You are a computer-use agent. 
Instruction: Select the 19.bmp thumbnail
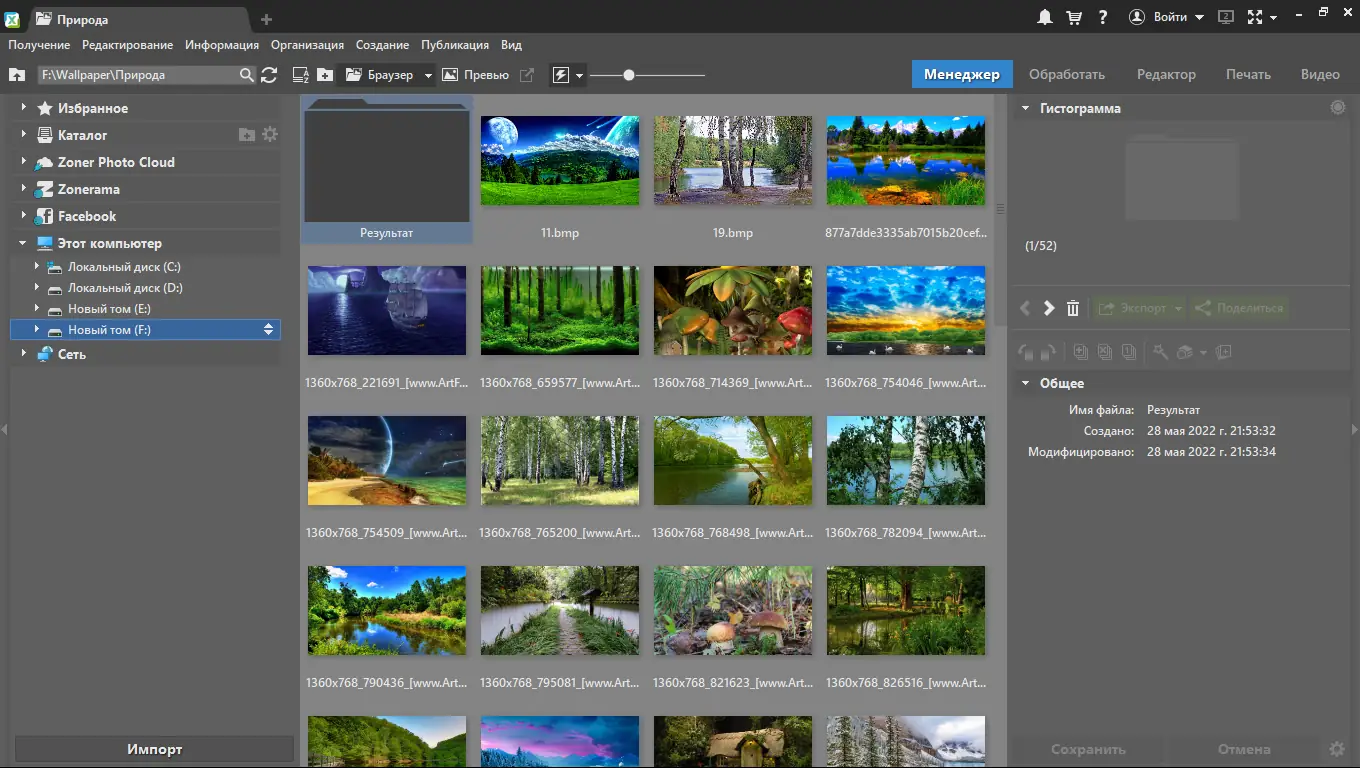coord(733,161)
